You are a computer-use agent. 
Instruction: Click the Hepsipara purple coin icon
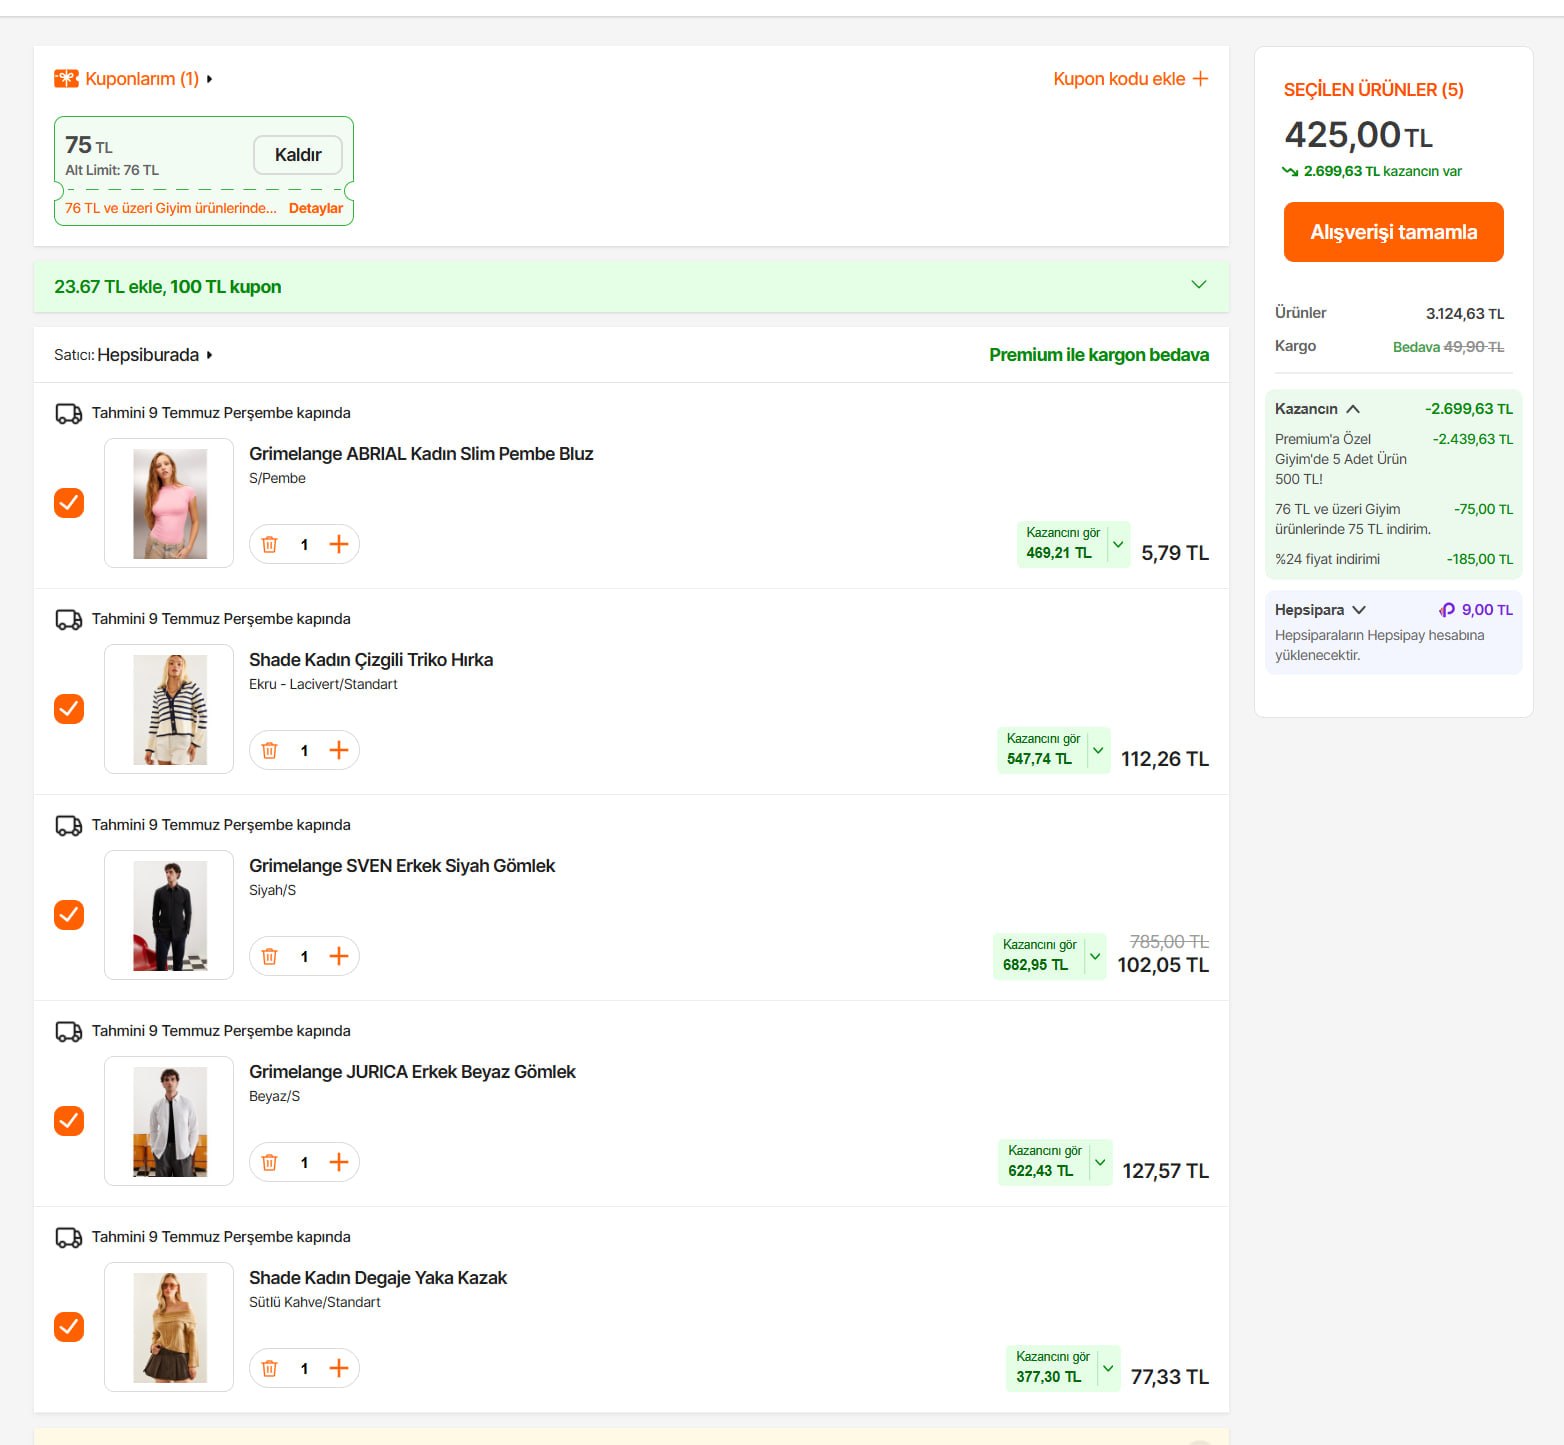point(1446,610)
